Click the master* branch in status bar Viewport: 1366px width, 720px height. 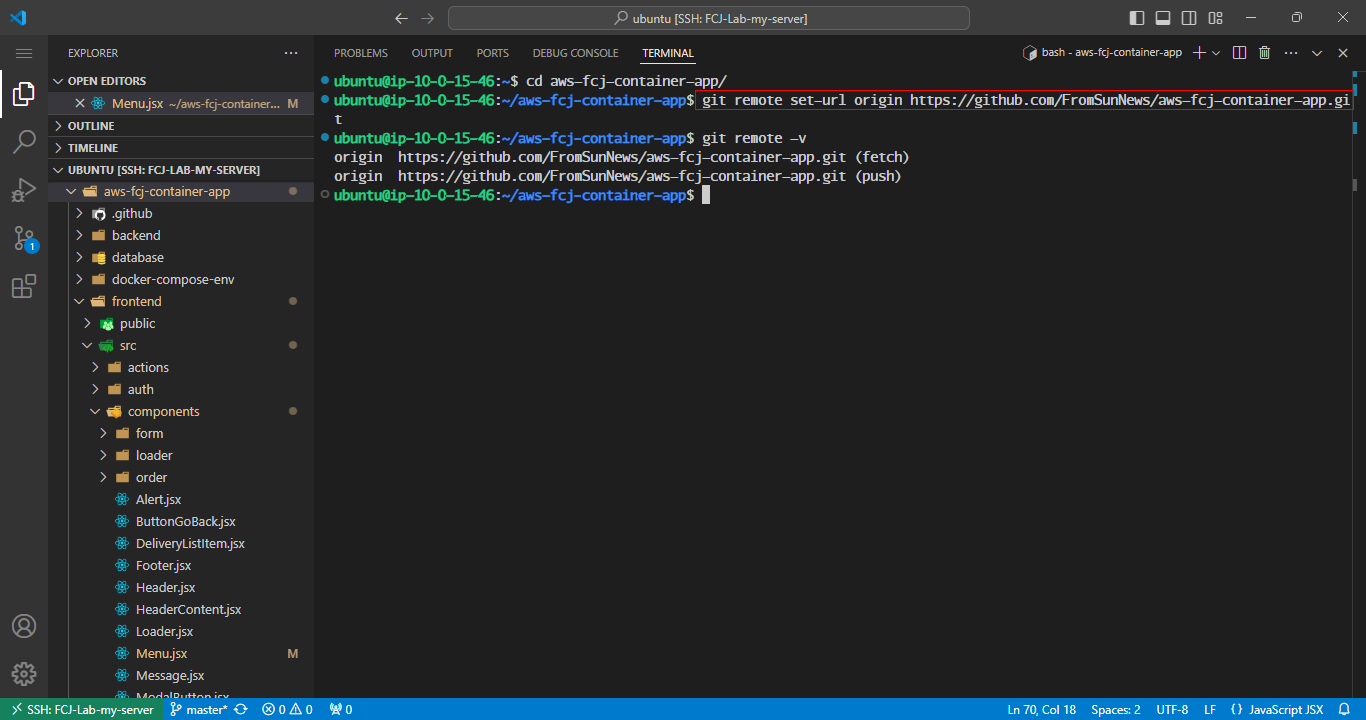tap(199, 709)
